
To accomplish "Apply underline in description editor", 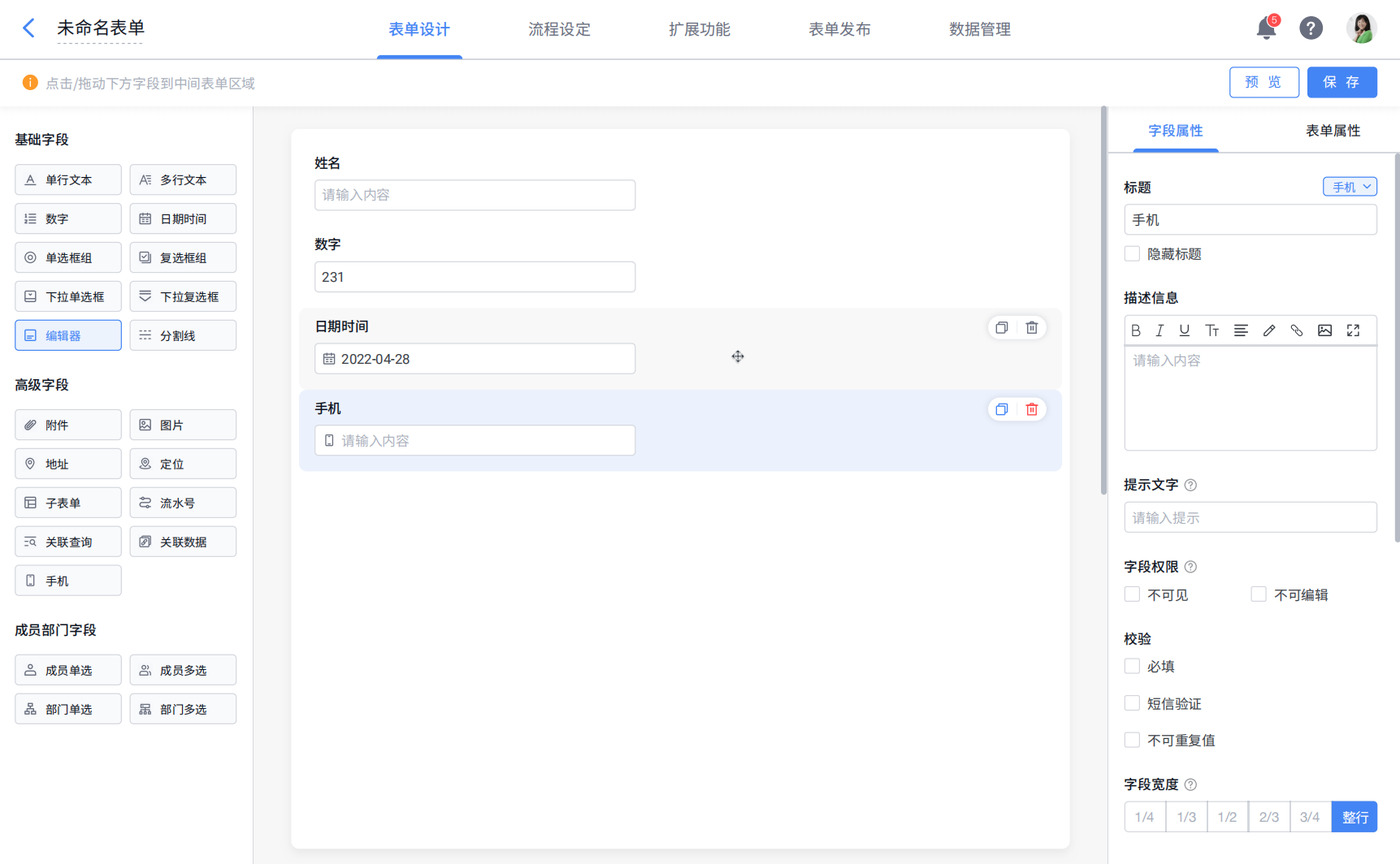I will (1184, 330).
